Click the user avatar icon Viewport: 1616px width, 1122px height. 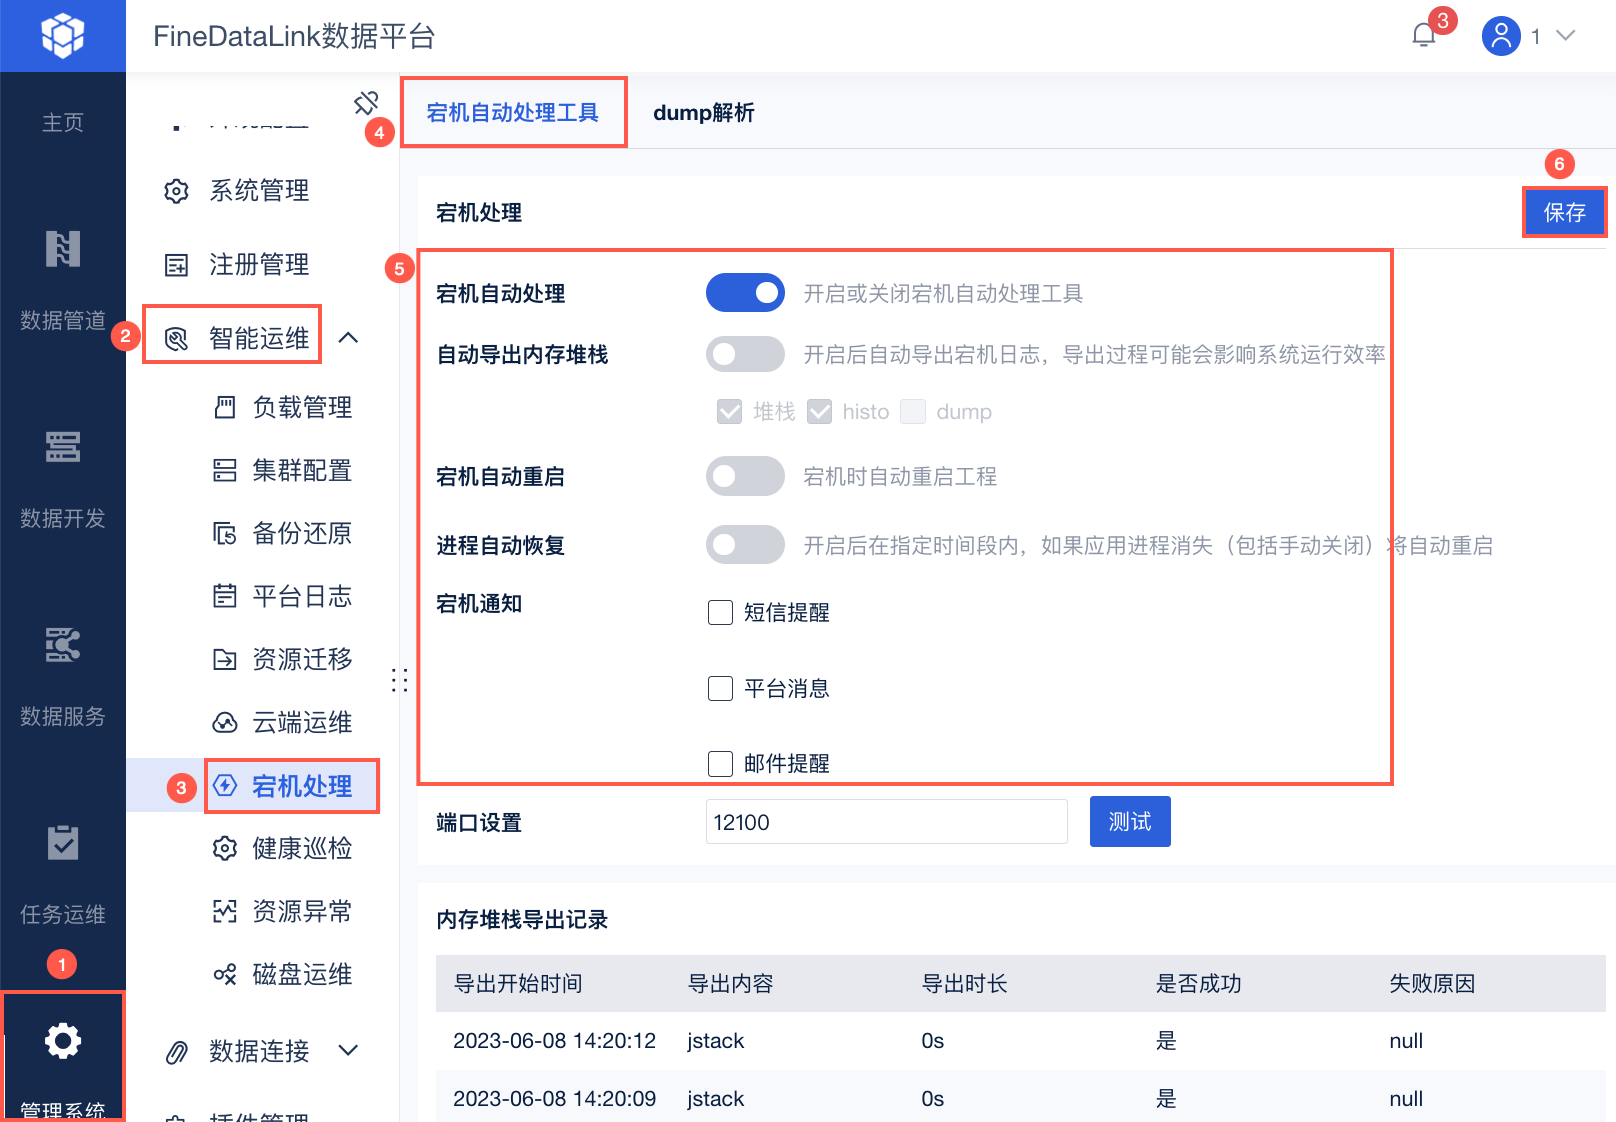click(1501, 36)
